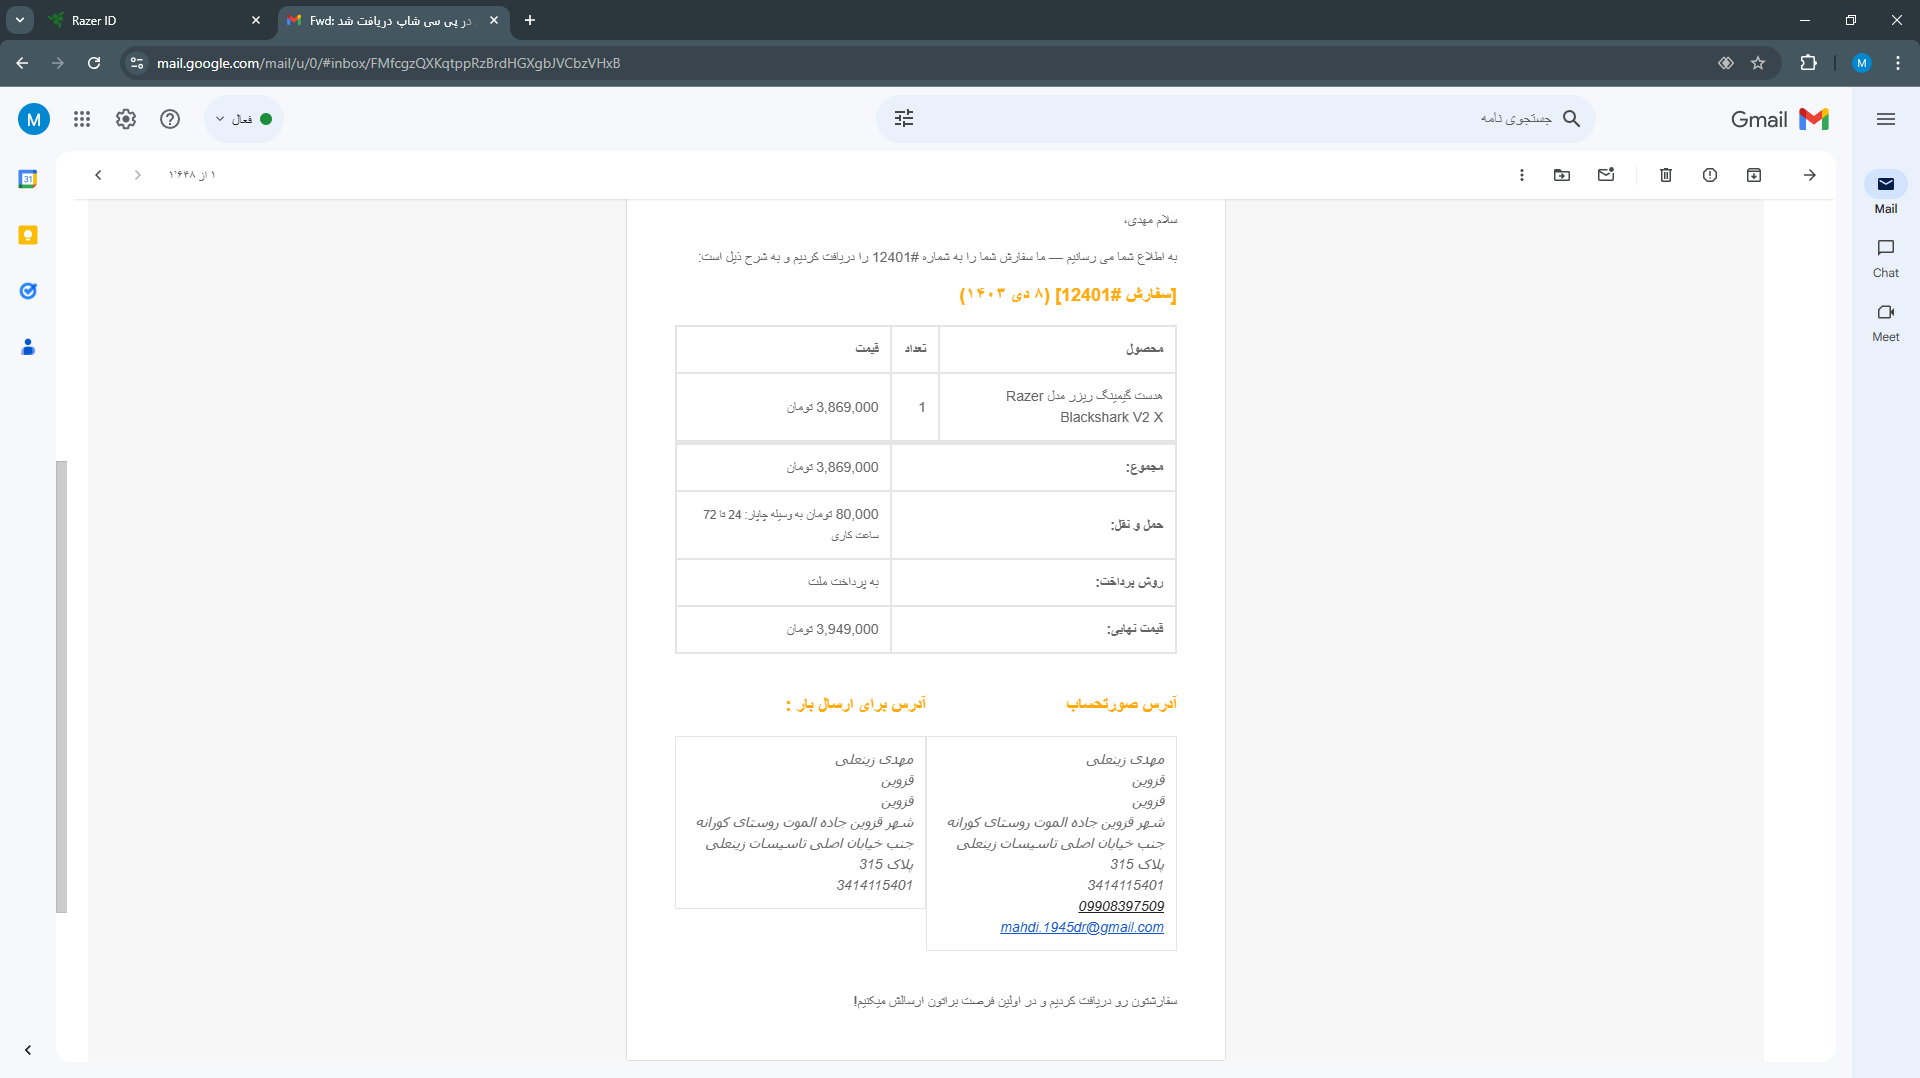The image size is (1920, 1078).
Task: Mark the email as unread
Action: click(1606, 175)
